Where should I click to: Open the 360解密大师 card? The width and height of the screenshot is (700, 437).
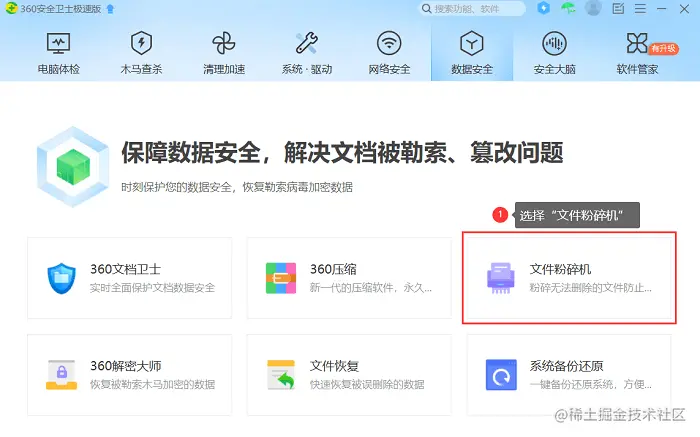129,375
